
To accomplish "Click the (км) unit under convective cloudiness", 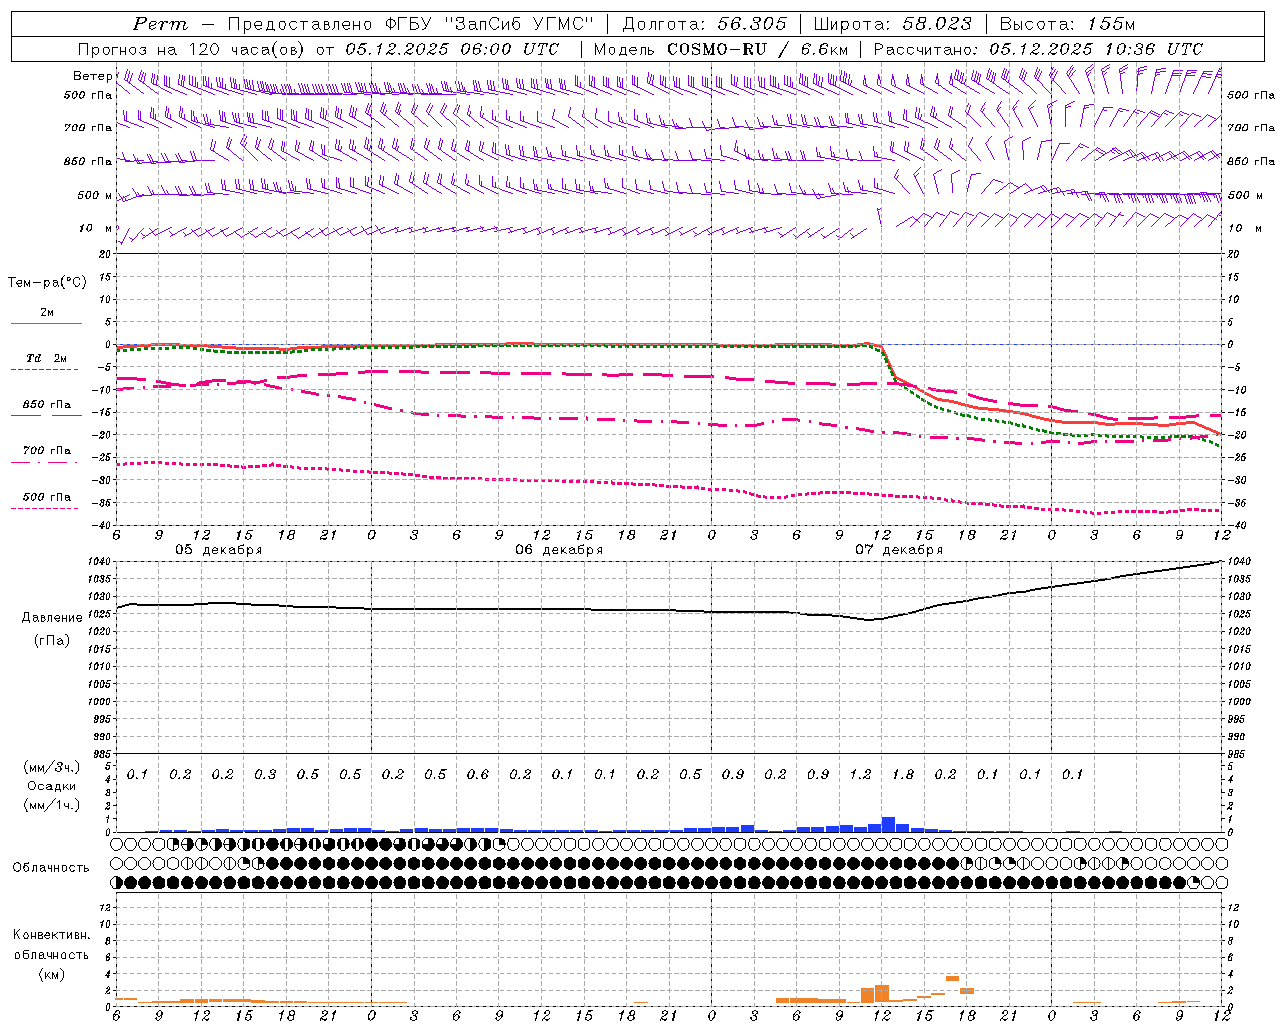I will (51, 974).
